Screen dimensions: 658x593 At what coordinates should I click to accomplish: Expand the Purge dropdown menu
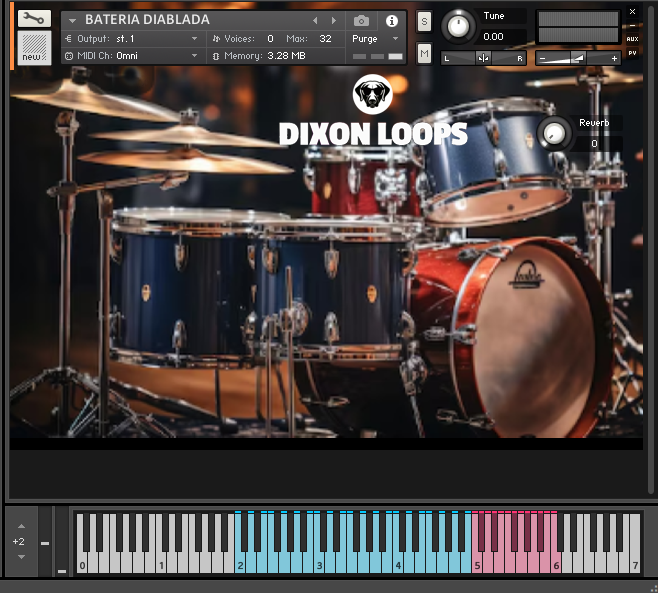(x=376, y=39)
